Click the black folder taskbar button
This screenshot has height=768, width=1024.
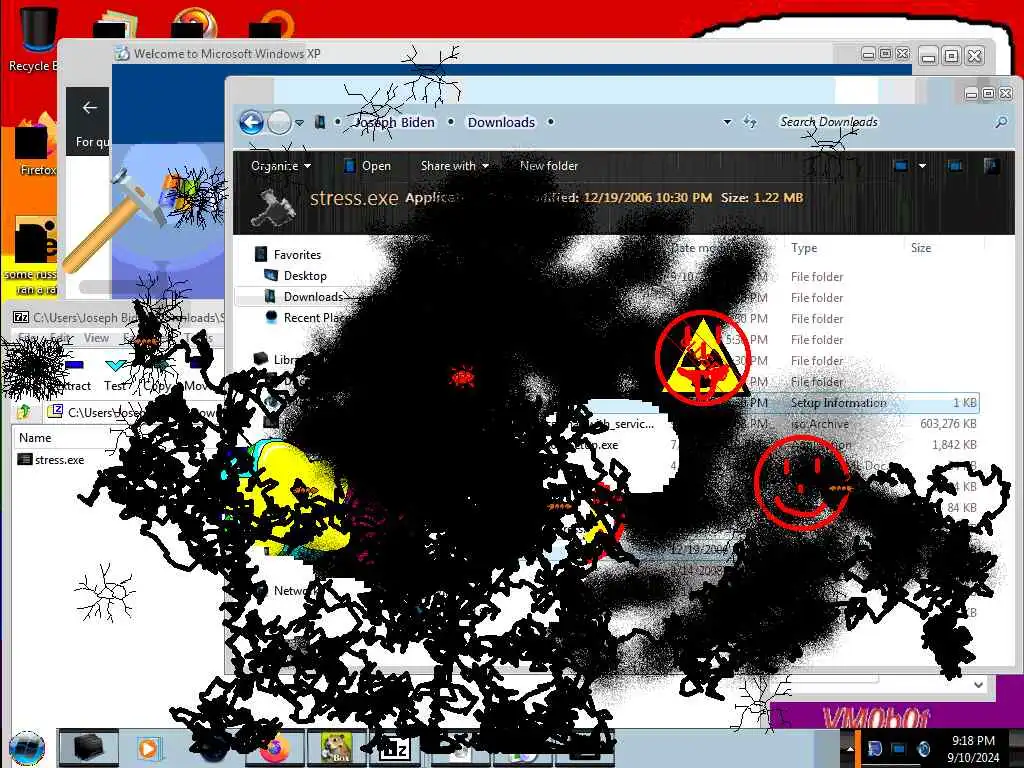tap(88, 748)
